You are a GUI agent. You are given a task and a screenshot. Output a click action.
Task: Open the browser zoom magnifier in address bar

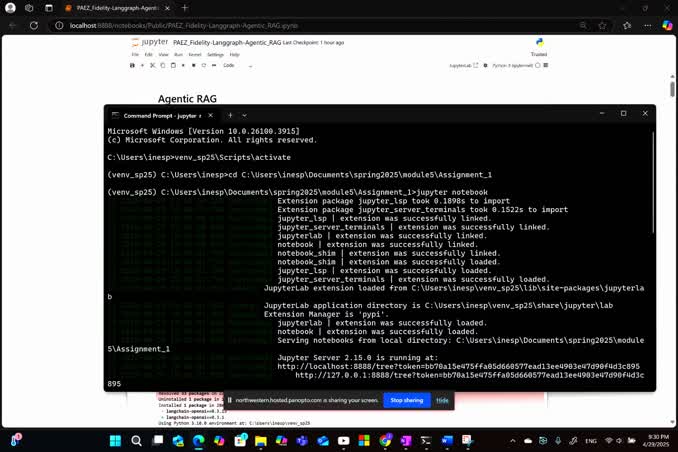coord(583,26)
